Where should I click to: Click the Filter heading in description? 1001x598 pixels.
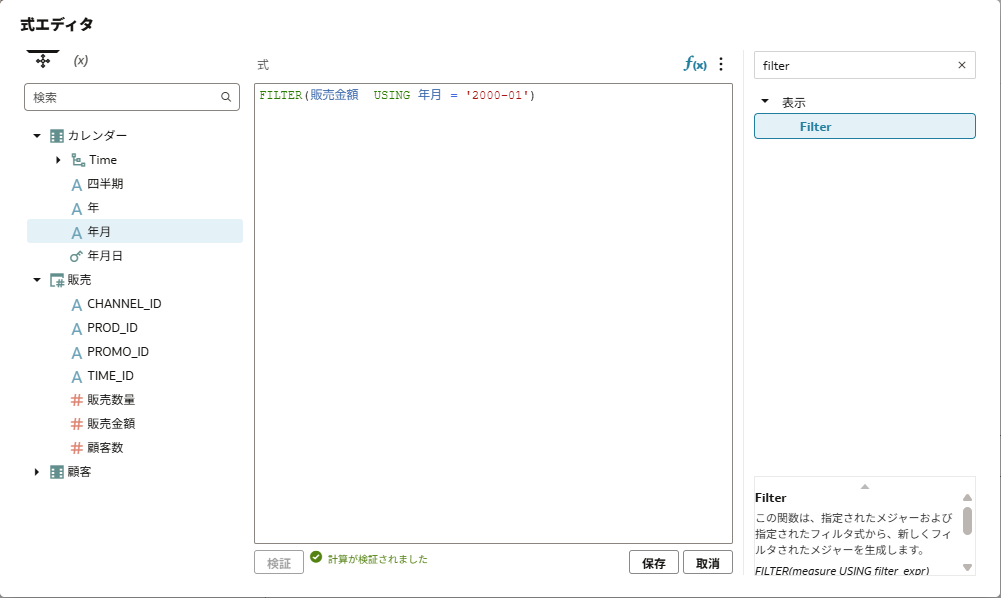tap(771, 498)
